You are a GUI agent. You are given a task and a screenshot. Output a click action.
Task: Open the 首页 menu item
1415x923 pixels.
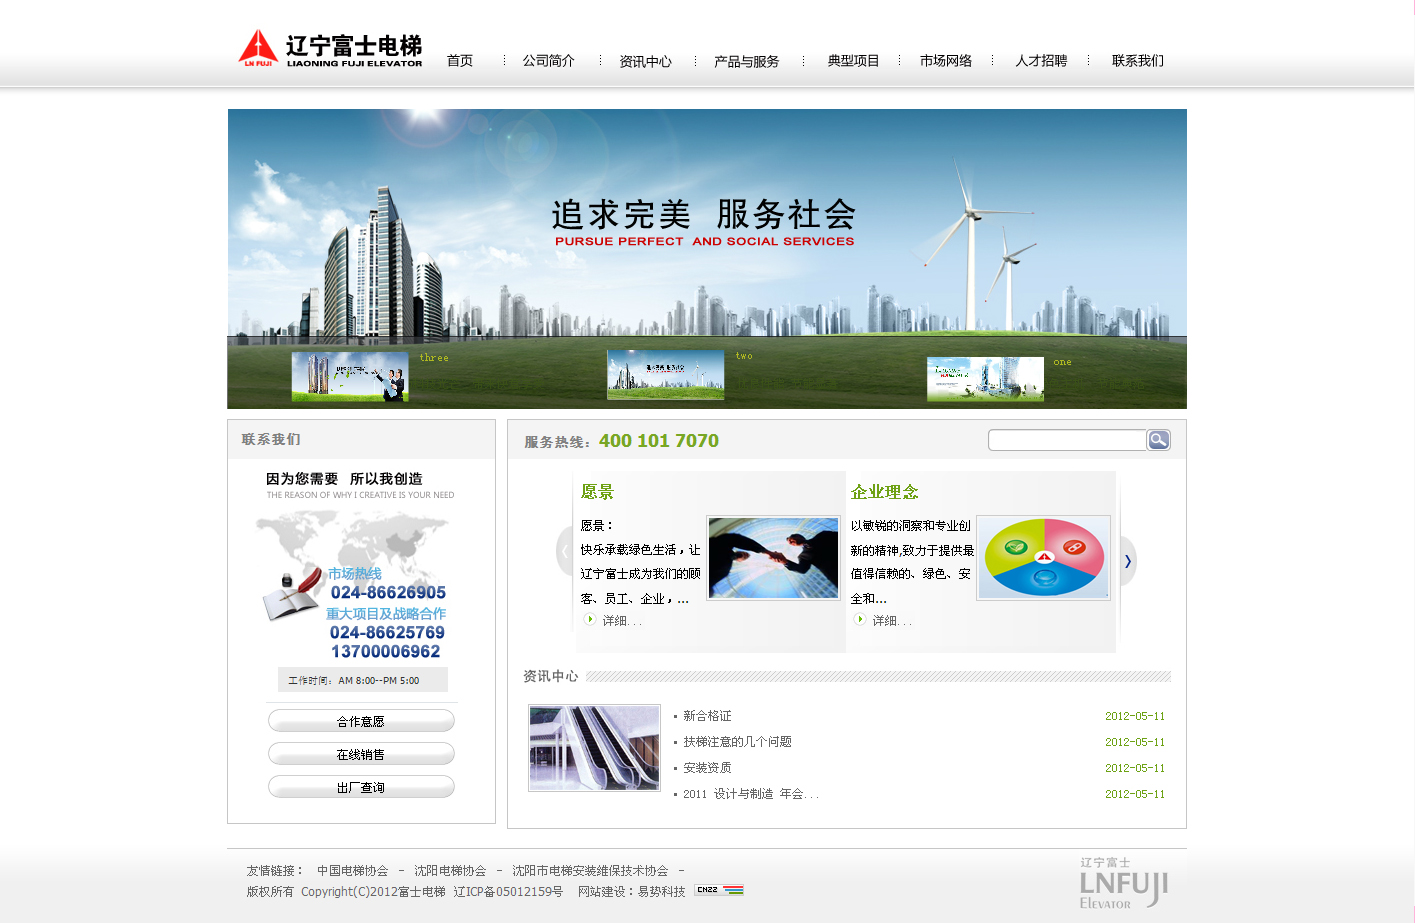tap(460, 61)
